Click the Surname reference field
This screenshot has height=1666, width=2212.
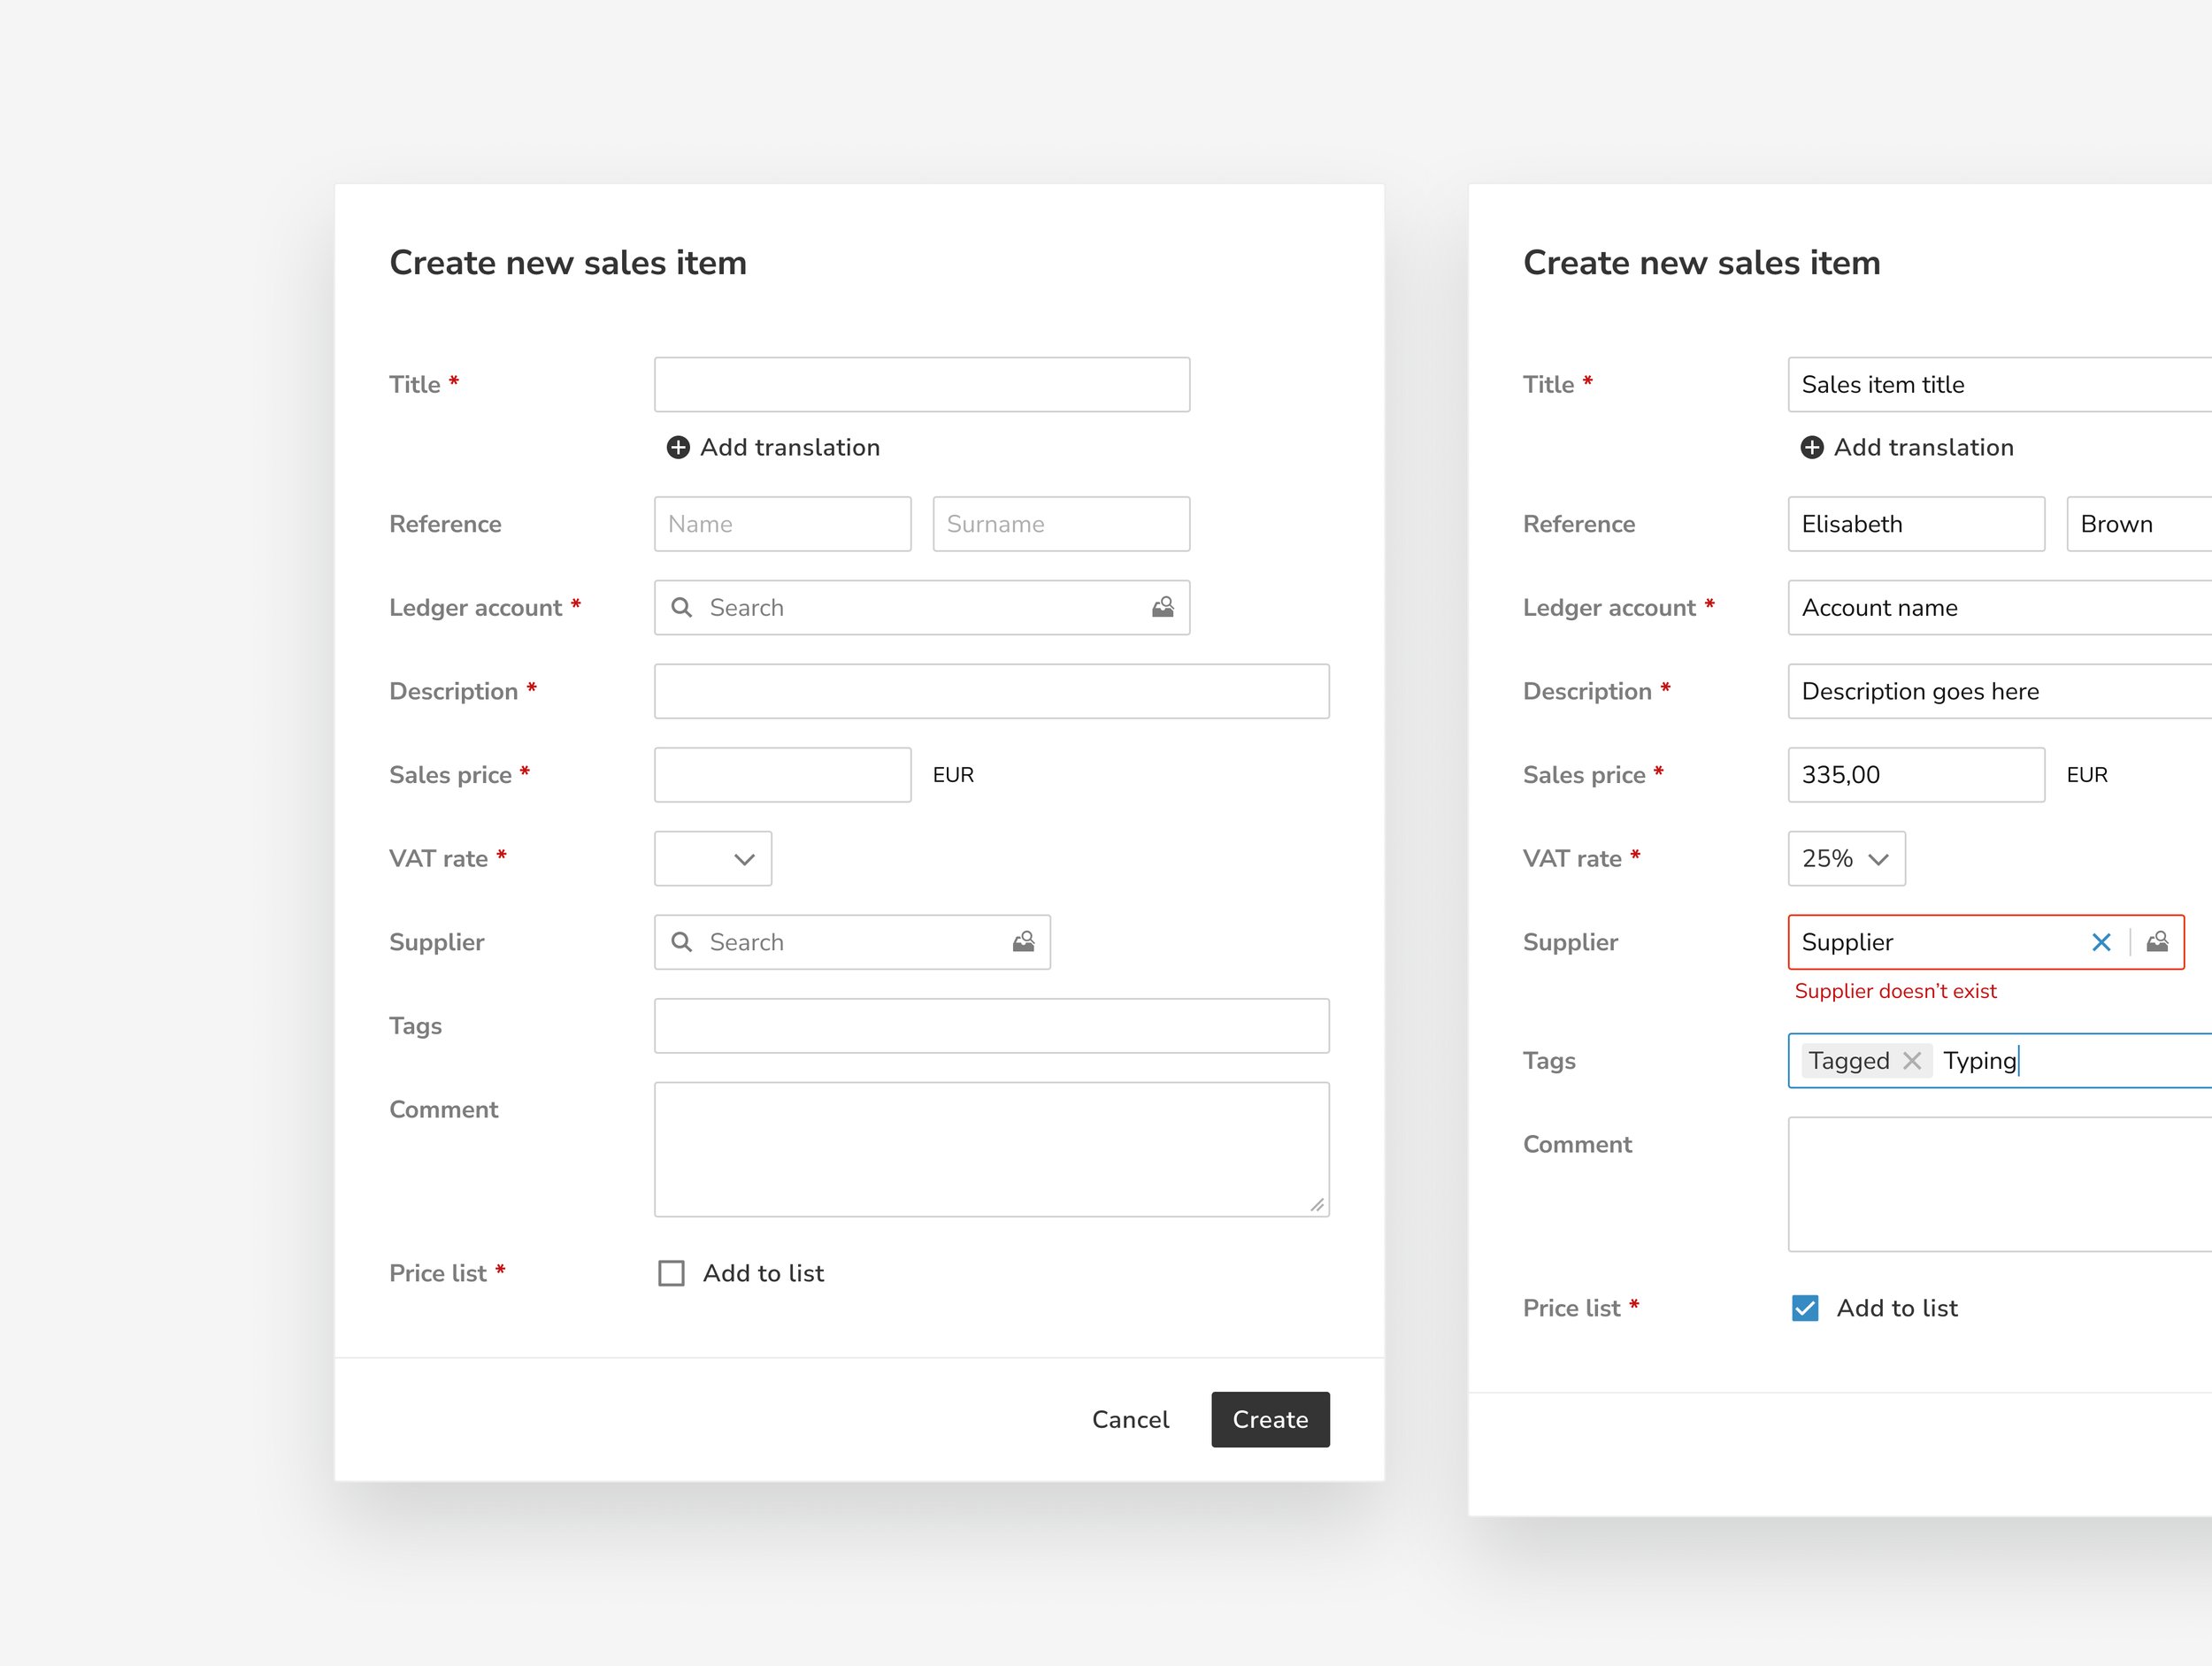(x=1061, y=524)
